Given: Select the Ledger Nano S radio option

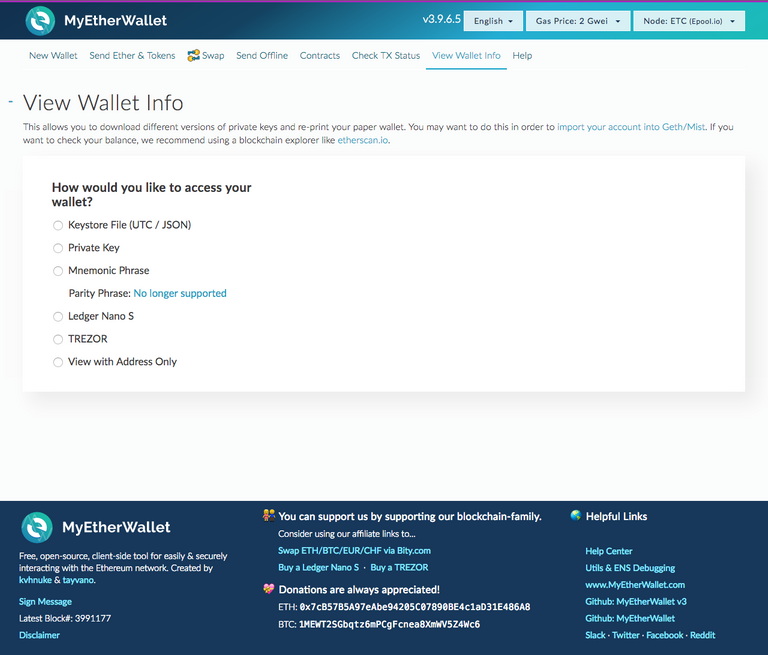Looking at the screenshot, I should (58, 316).
